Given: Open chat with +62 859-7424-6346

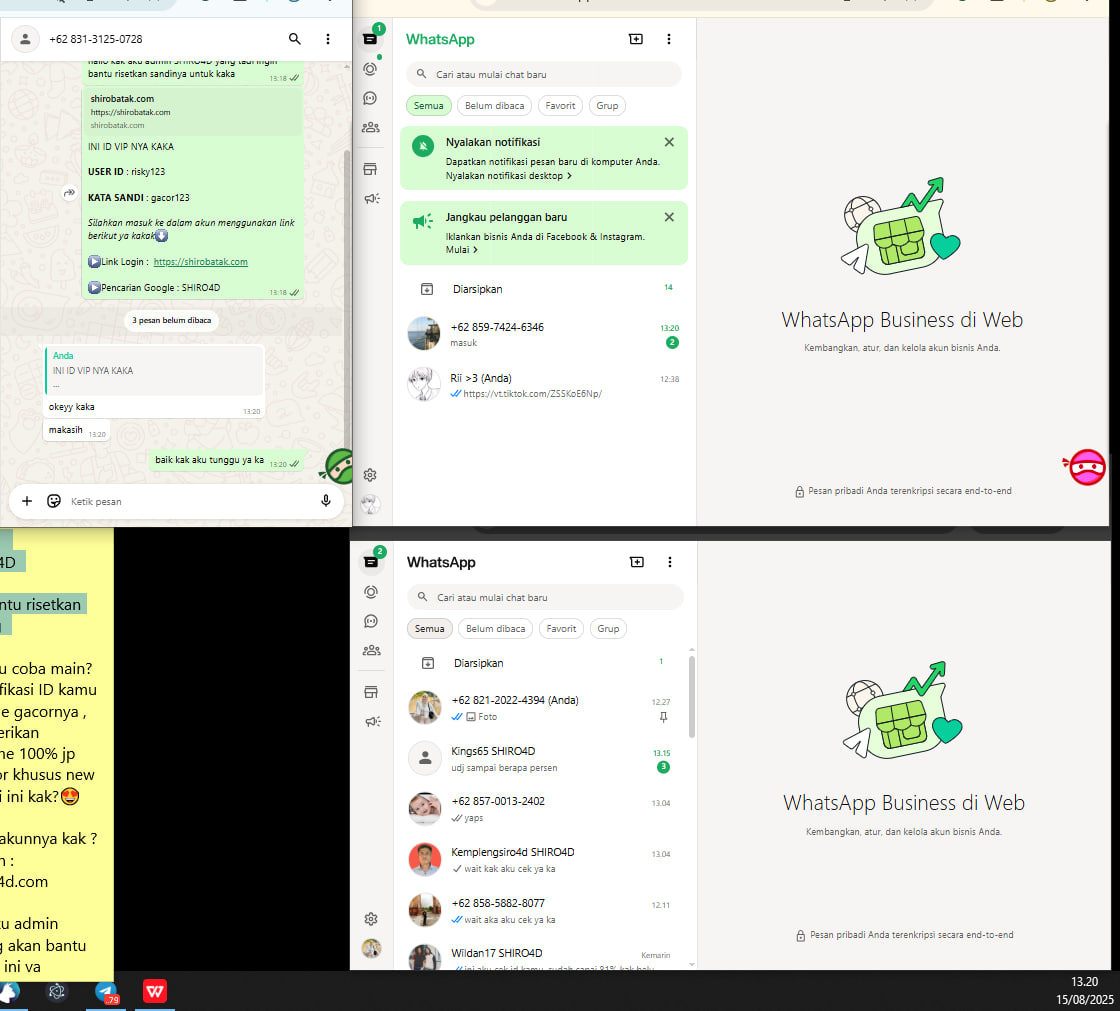Looking at the screenshot, I should coord(544,334).
